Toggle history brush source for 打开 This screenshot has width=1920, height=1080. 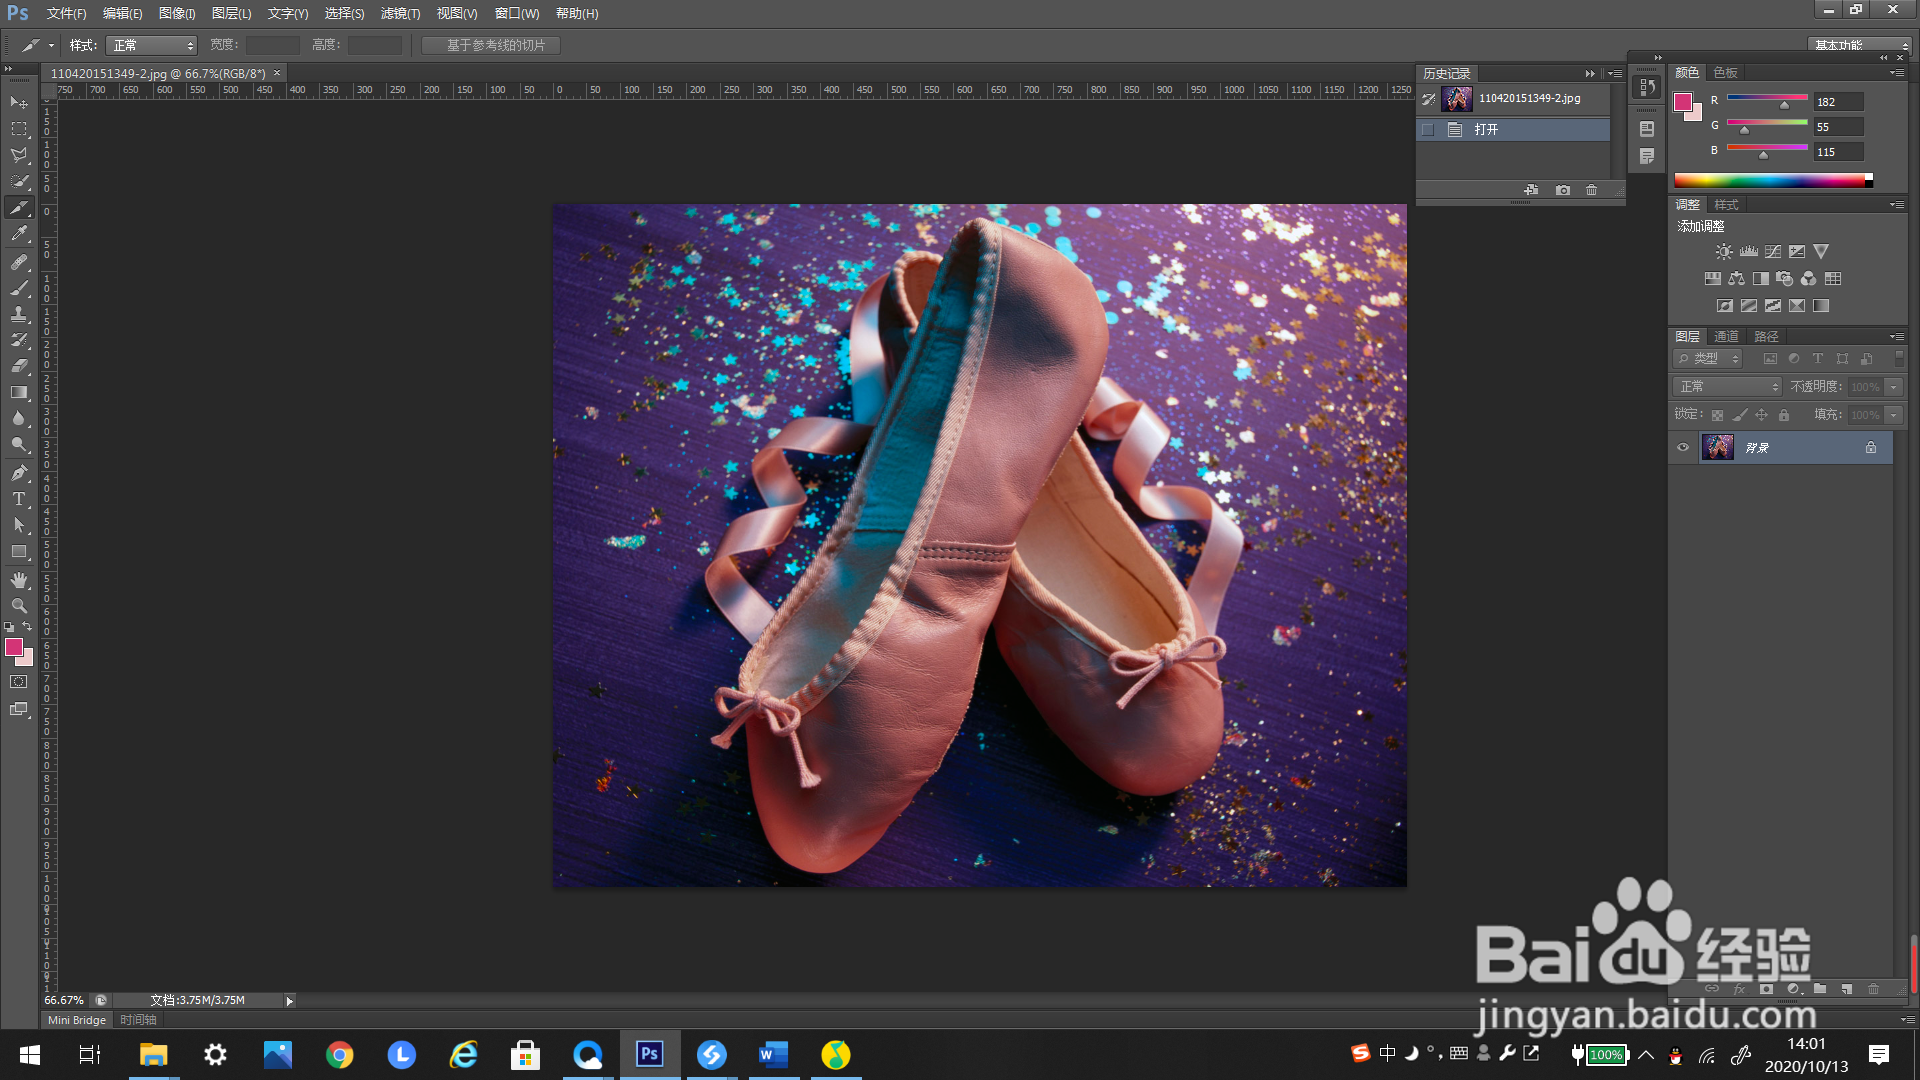pos(1428,130)
